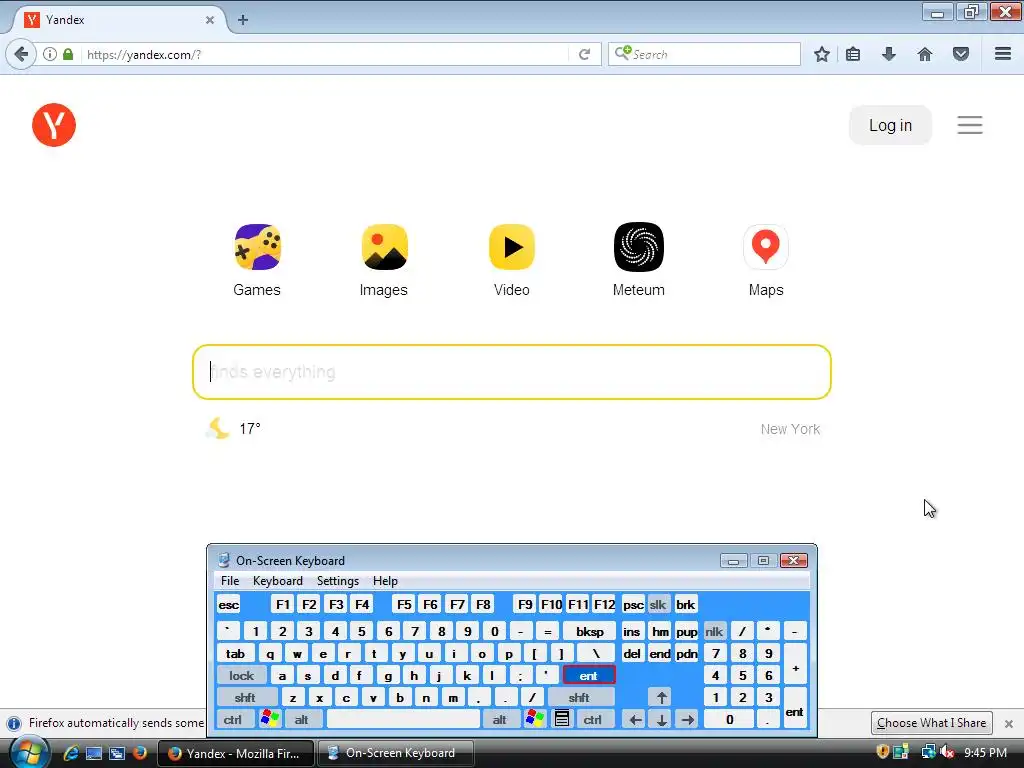Open the Meteum weather icon

[x=639, y=247]
